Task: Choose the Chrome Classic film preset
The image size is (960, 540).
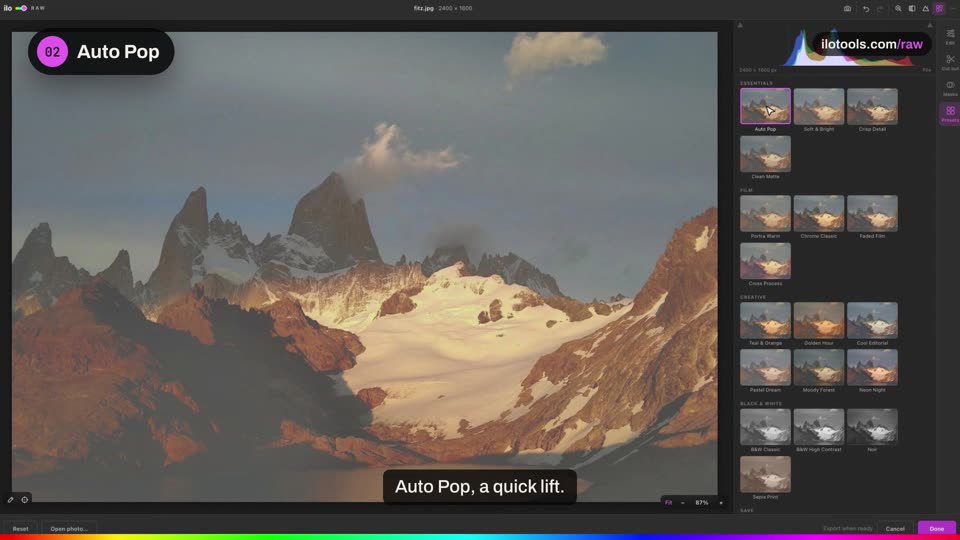Action: pyautogui.click(x=819, y=213)
